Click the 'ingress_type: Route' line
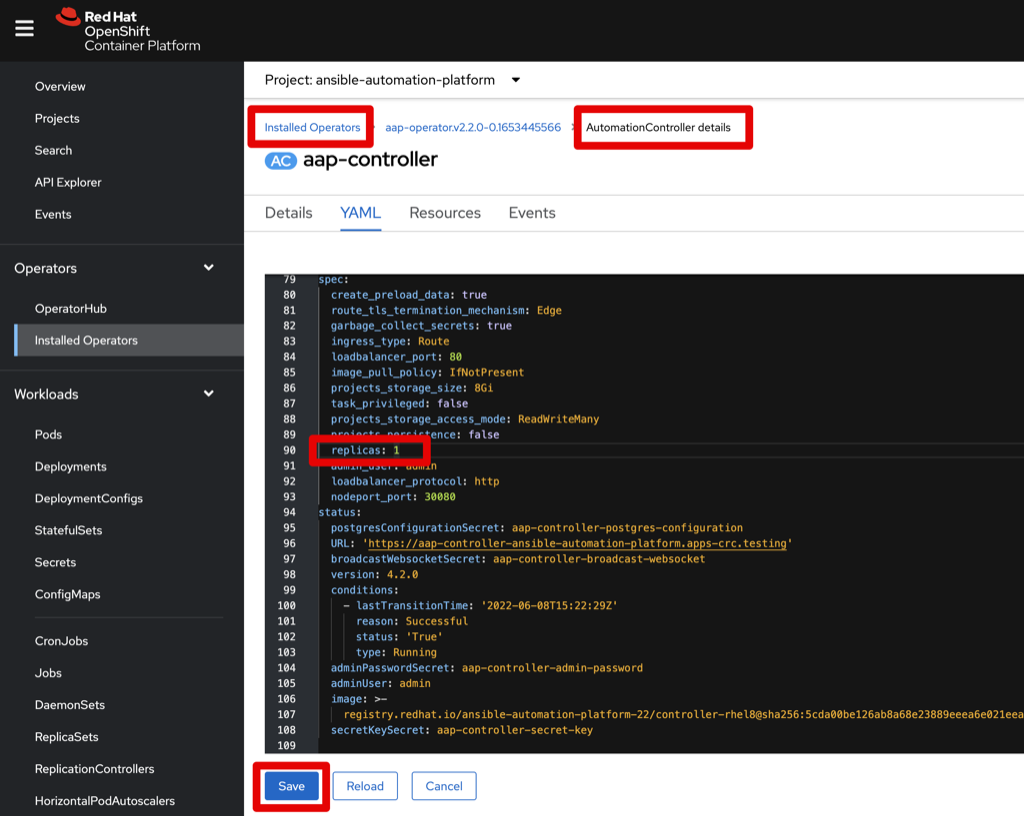Screen dimensions: 1024x816 pos(390,341)
